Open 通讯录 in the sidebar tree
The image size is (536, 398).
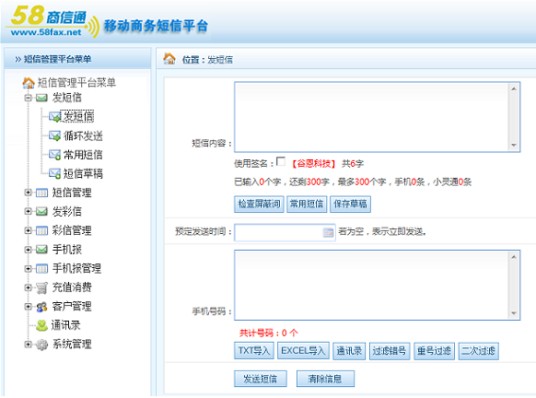click(66, 325)
